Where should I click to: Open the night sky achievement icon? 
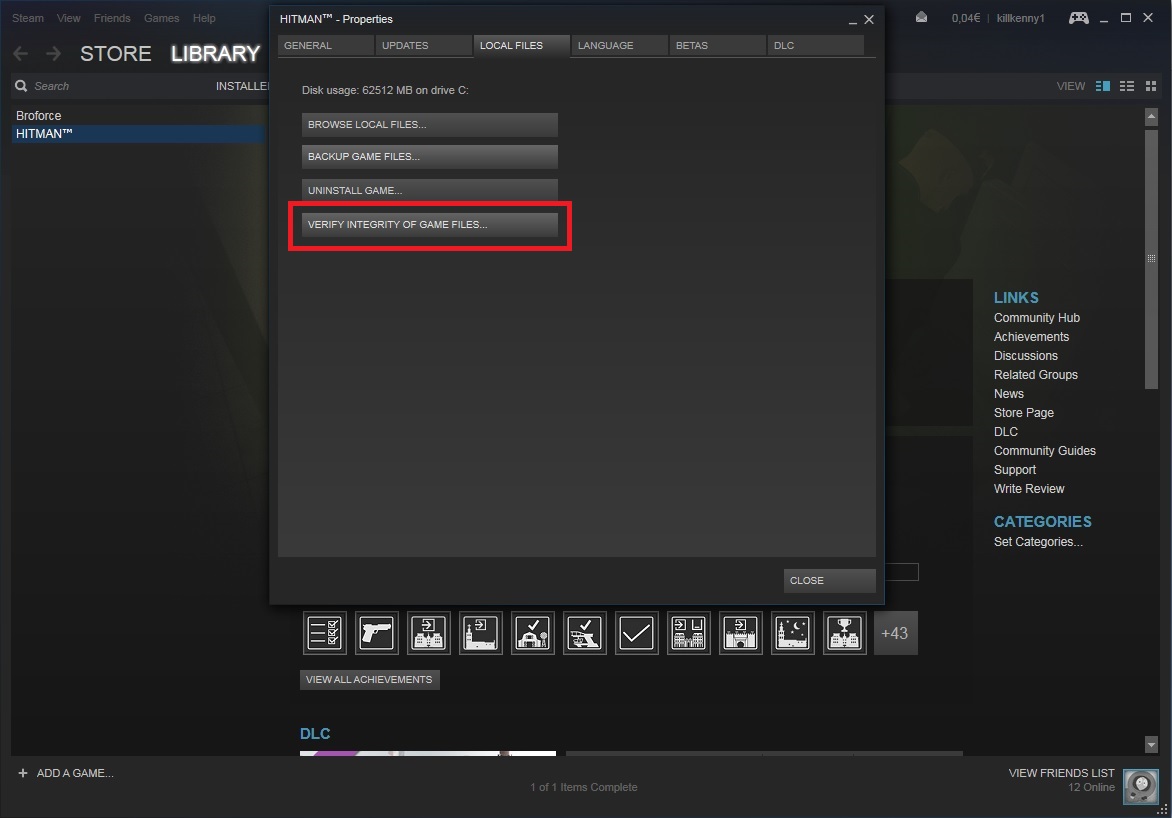point(792,633)
